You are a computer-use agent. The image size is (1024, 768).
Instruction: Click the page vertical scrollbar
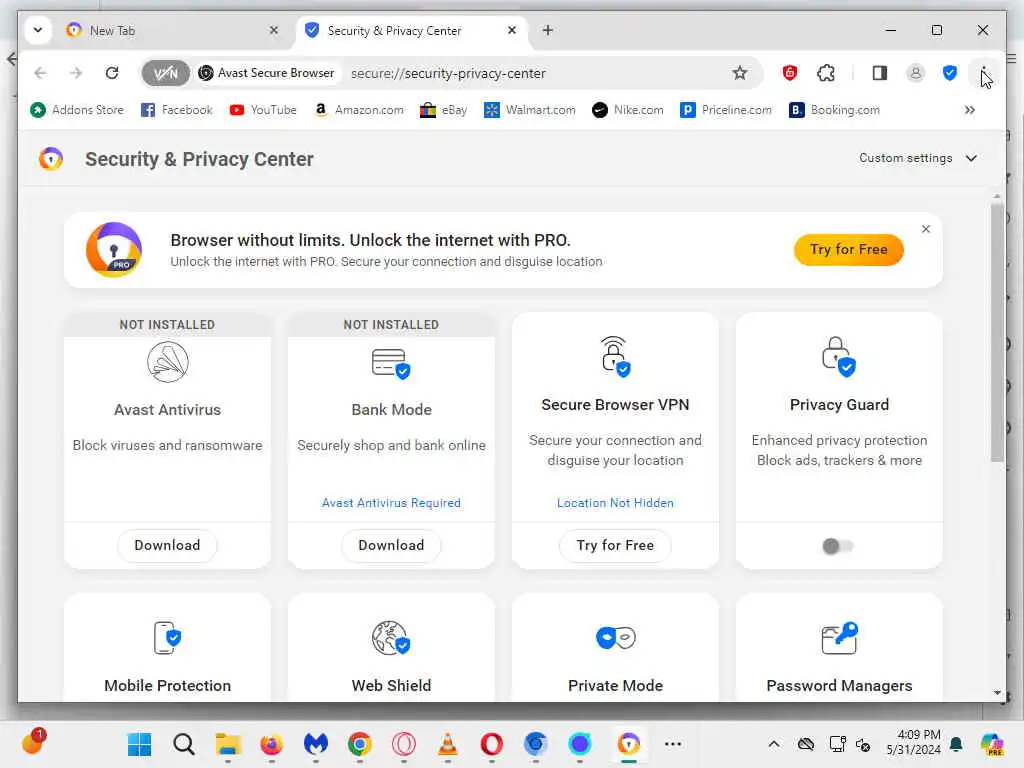pyautogui.click(x=996, y=330)
